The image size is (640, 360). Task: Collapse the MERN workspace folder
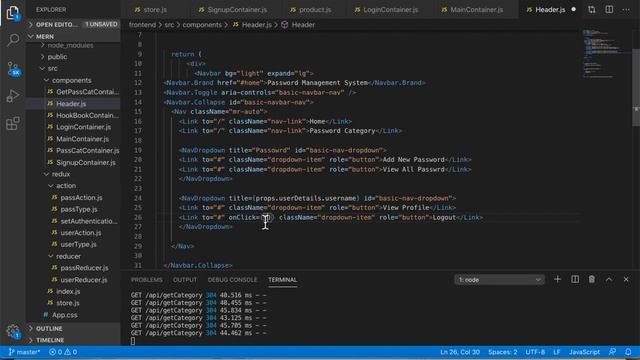73,36
